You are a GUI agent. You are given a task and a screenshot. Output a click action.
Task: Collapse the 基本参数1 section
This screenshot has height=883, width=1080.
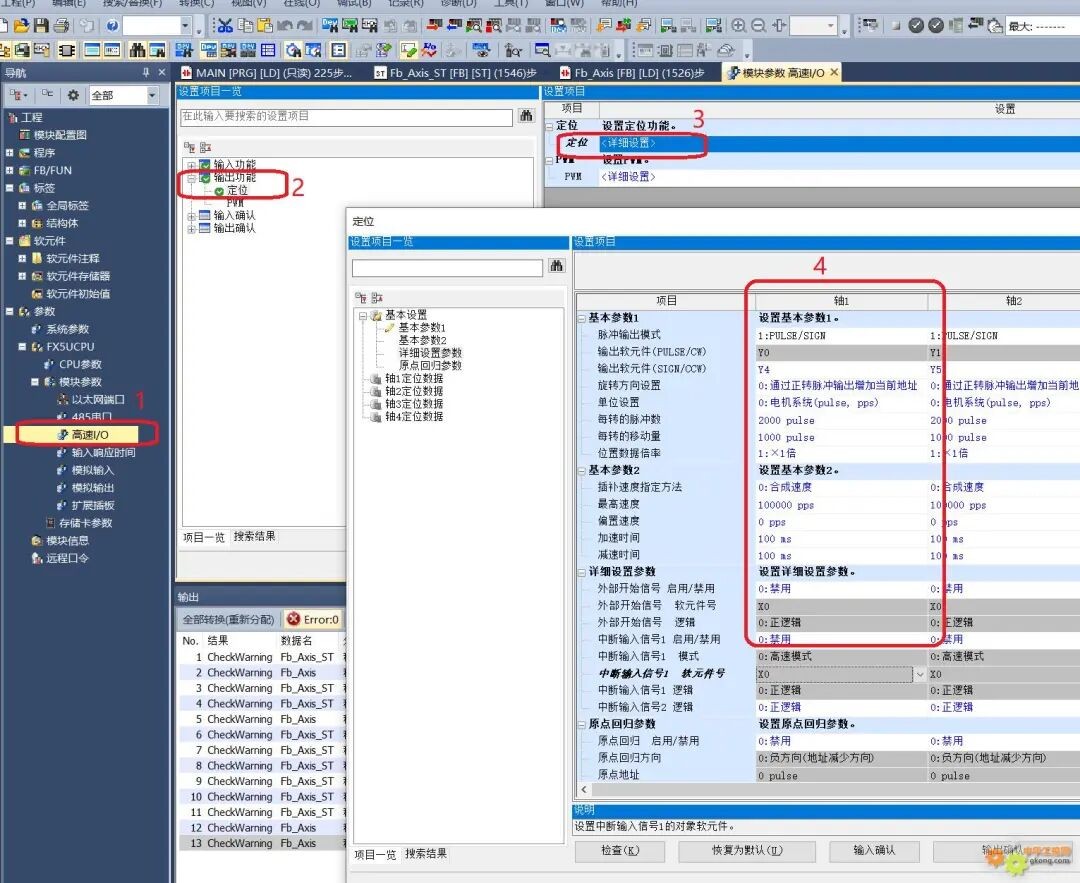tap(582, 318)
